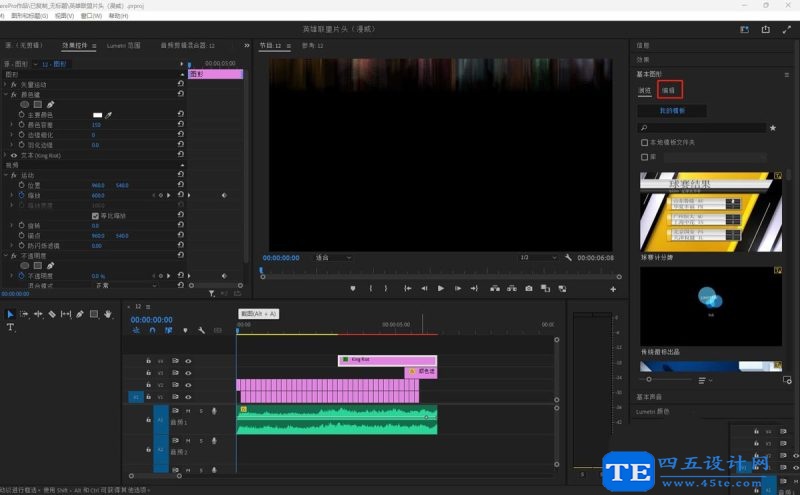This screenshot has width=800, height=495.
Task: Select the 球赛计分牌 template thumbnail
Action: [709, 211]
